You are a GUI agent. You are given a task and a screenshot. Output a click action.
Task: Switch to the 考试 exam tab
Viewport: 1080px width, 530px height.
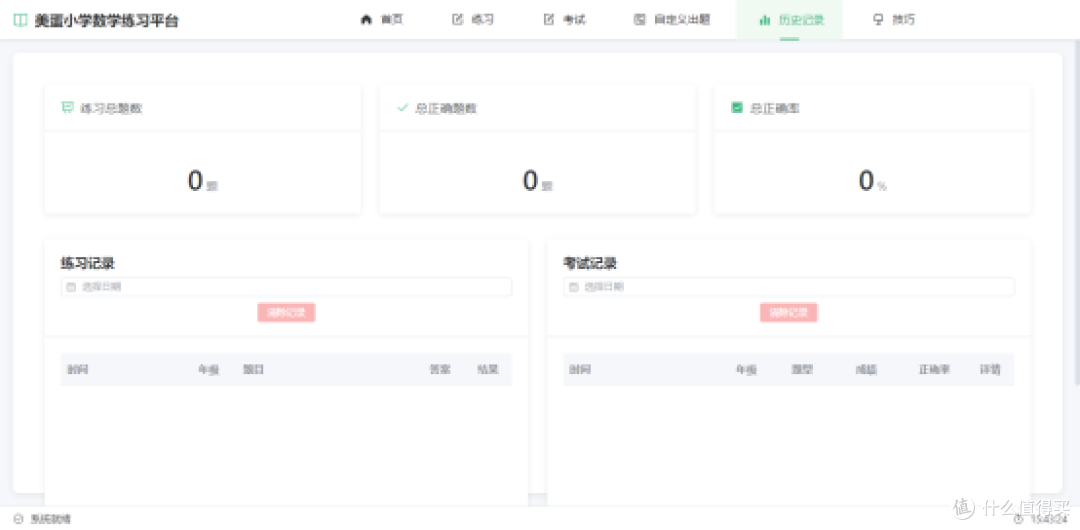564,19
